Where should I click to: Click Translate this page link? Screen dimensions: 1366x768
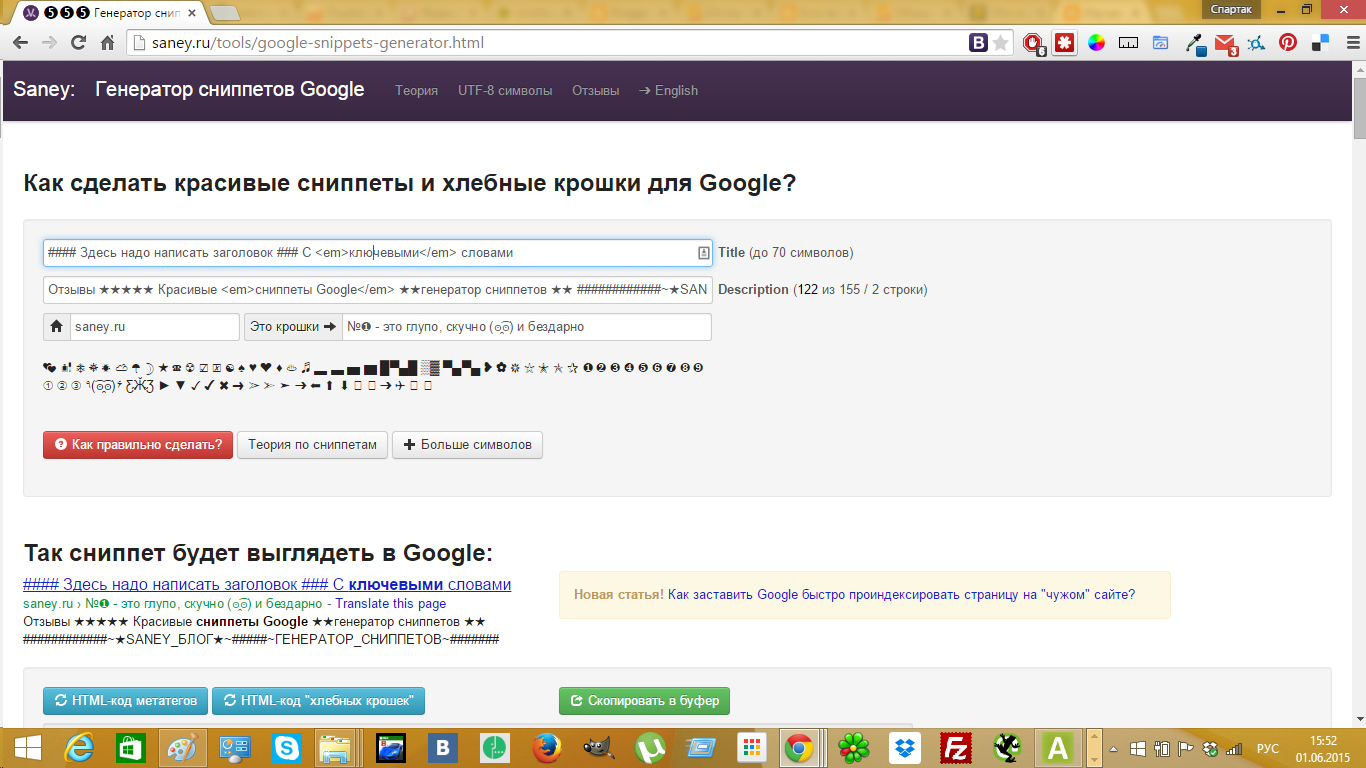coord(391,604)
